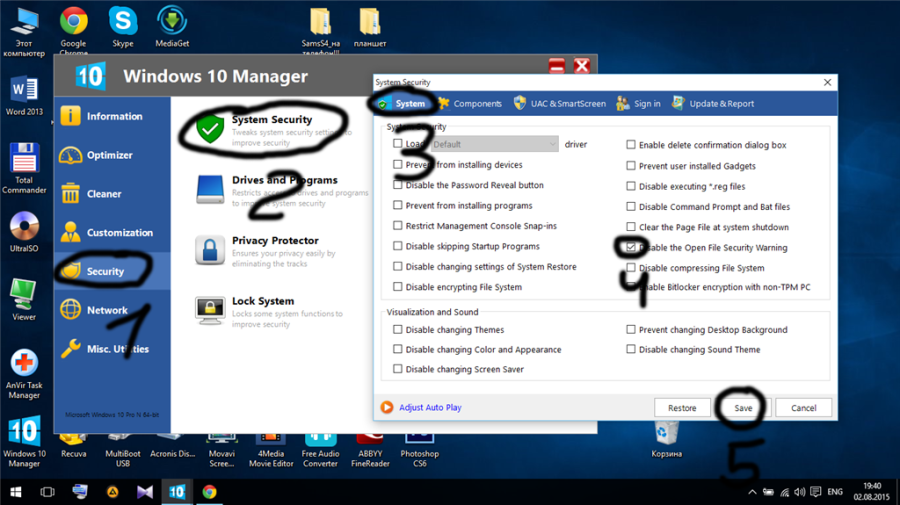Open Task View on the taskbar
This screenshot has width=900, height=505.
[x=47, y=492]
